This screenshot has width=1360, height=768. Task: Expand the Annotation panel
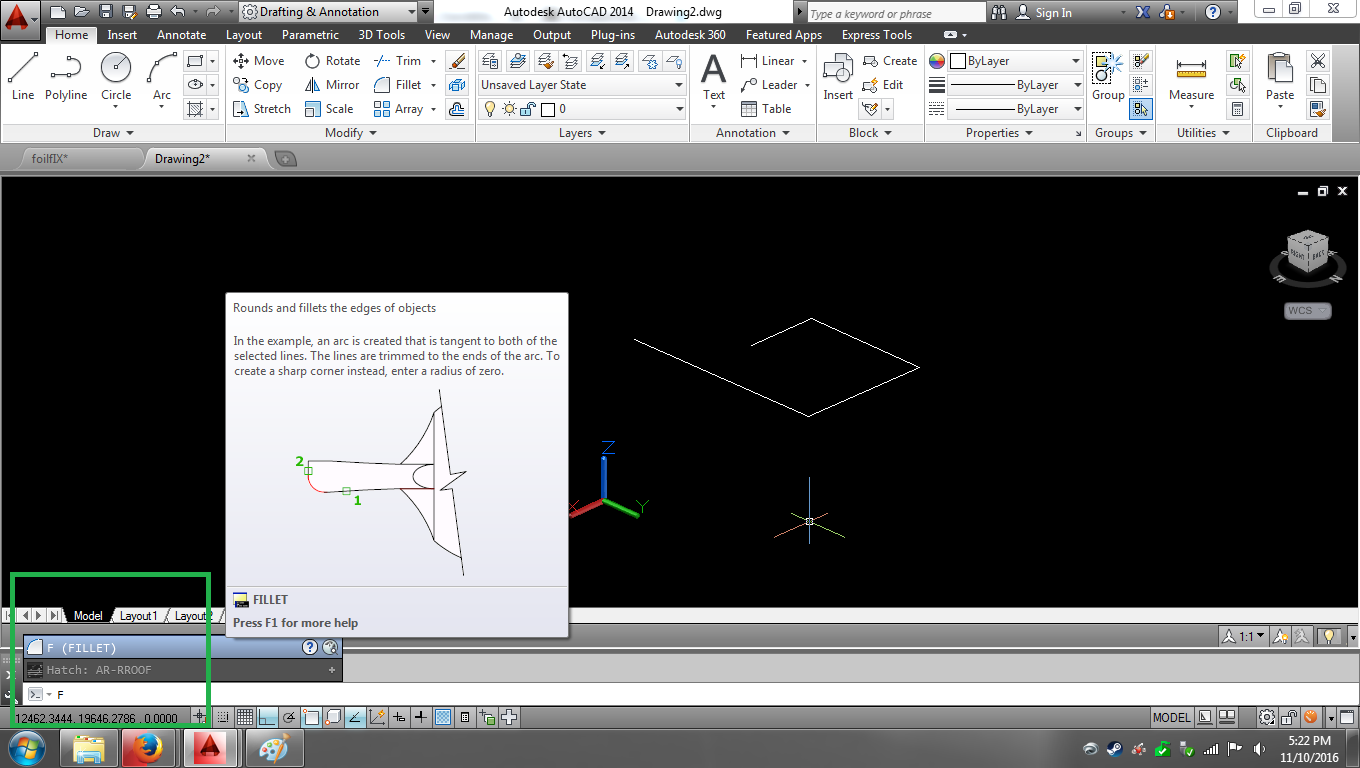click(753, 133)
